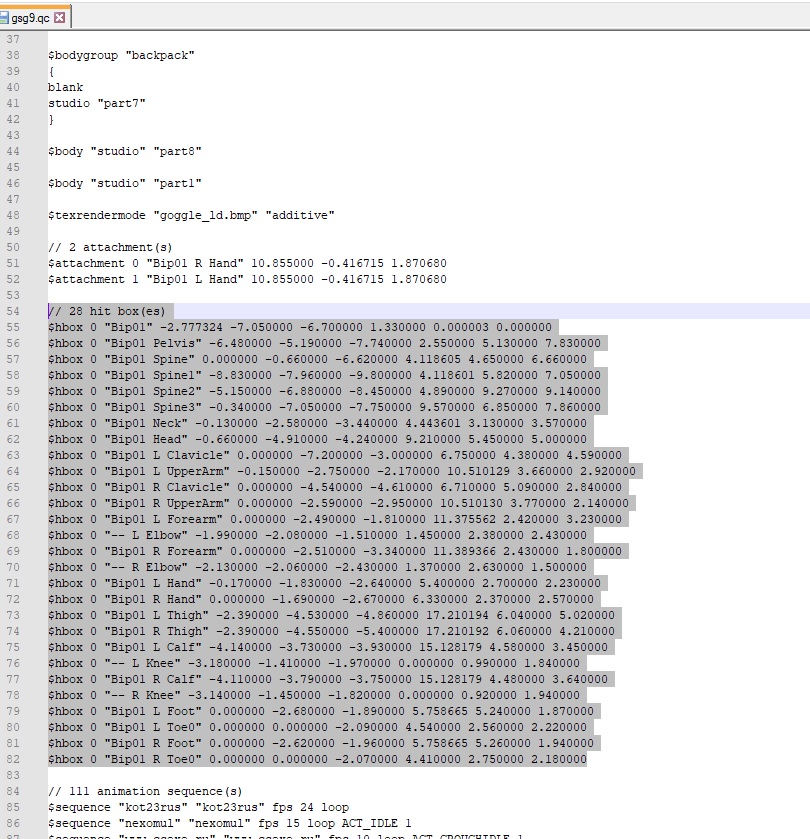Click the $body "studio" "part8" line

125,151
